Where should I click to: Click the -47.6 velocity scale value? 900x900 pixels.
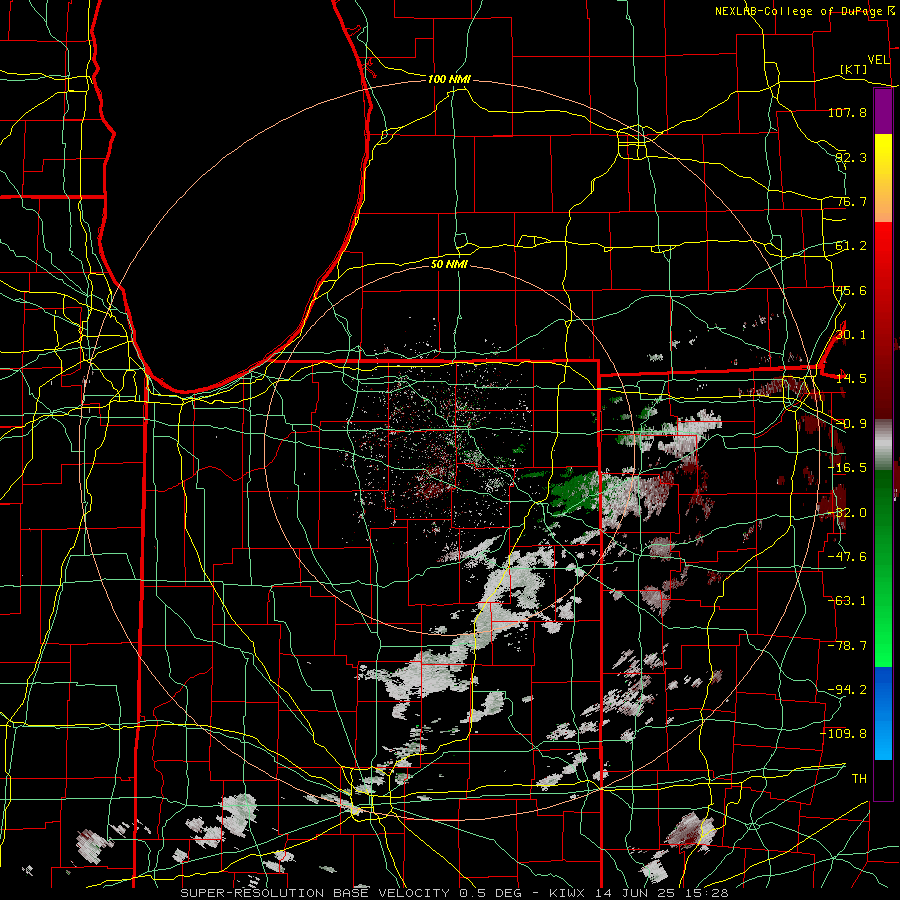coord(847,557)
